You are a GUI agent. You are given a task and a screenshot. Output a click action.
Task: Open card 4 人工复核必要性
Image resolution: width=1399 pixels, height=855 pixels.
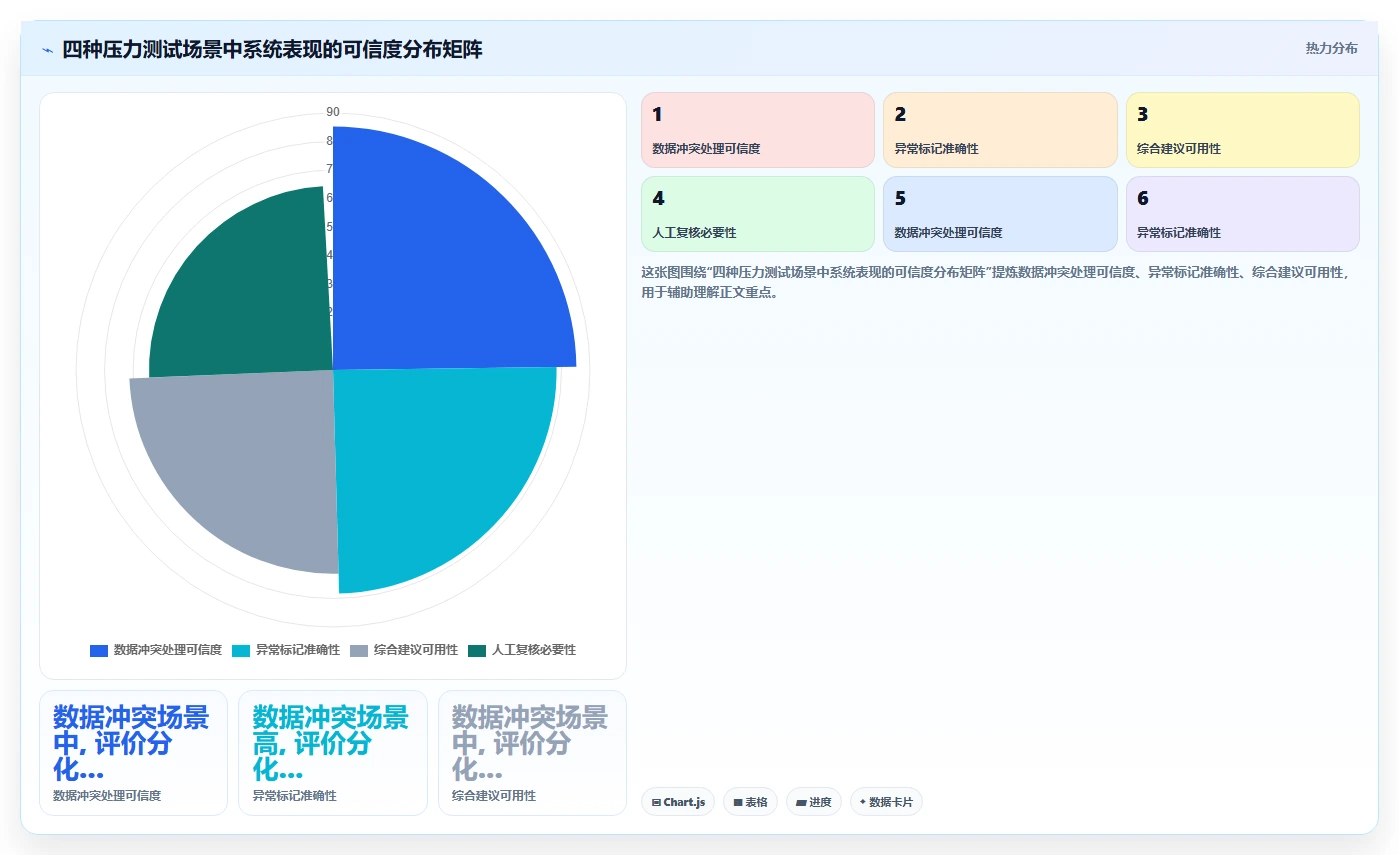(758, 214)
